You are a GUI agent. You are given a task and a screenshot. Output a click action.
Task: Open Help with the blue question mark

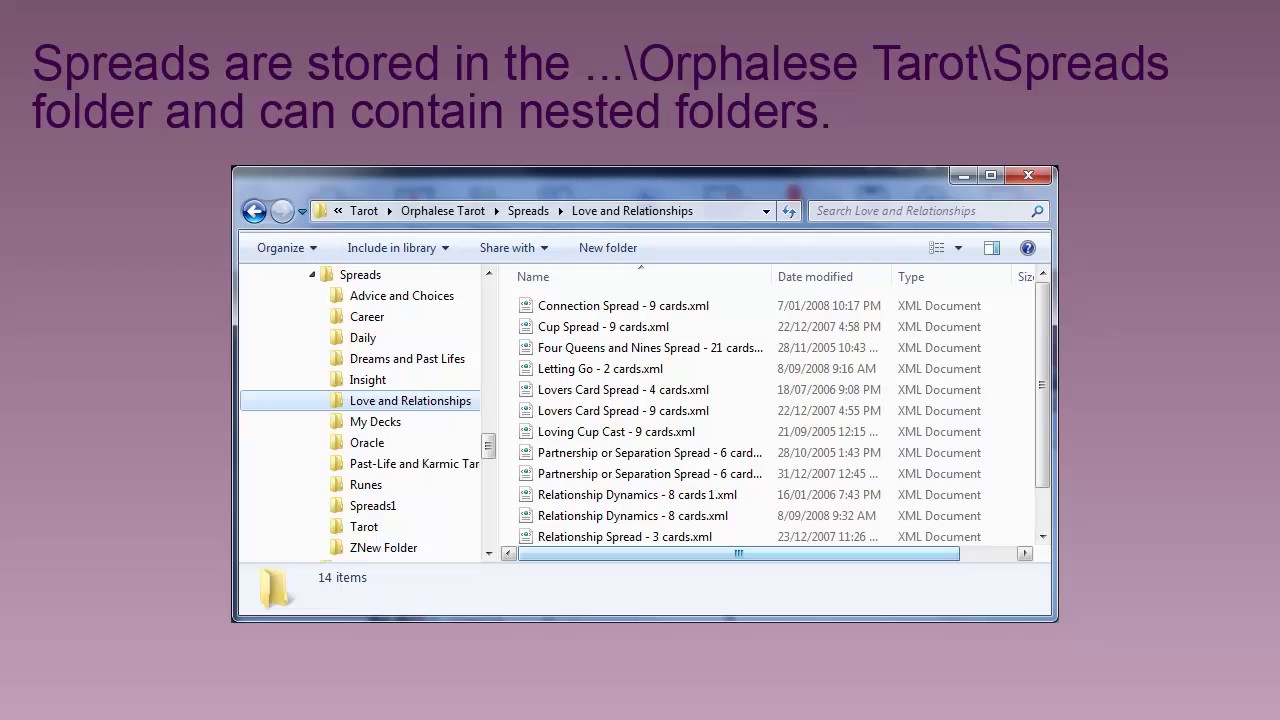[x=1027, y=248]
